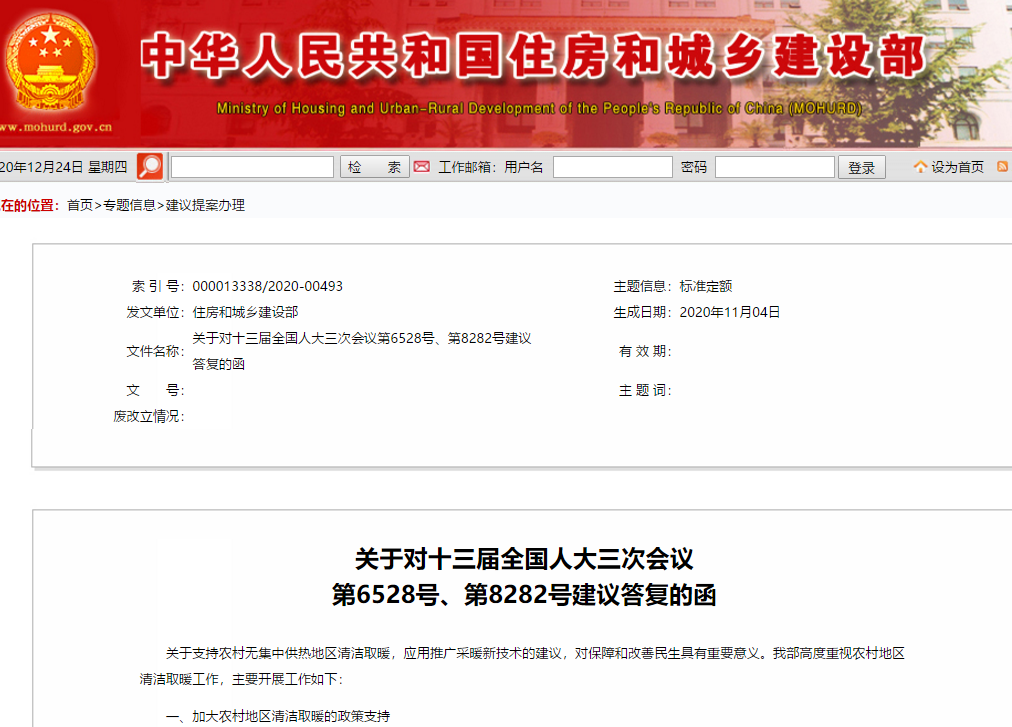Click the English ministry name subtitle
The image size is (1012, 727).
pos(538,109)
